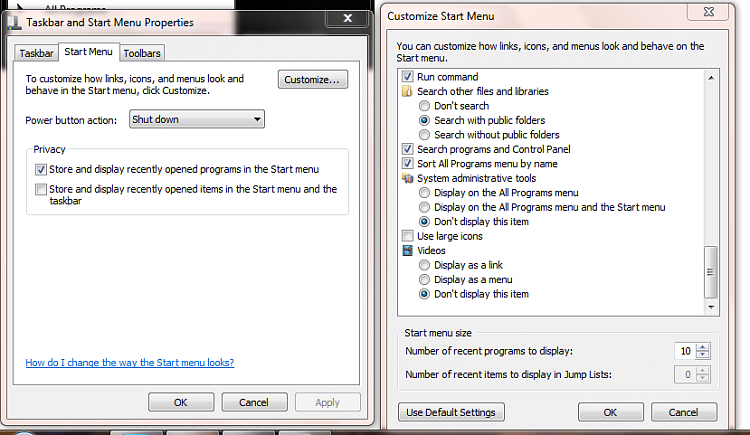Open How do I change Start menu looks link
The image size is (750, 435).
130,362
